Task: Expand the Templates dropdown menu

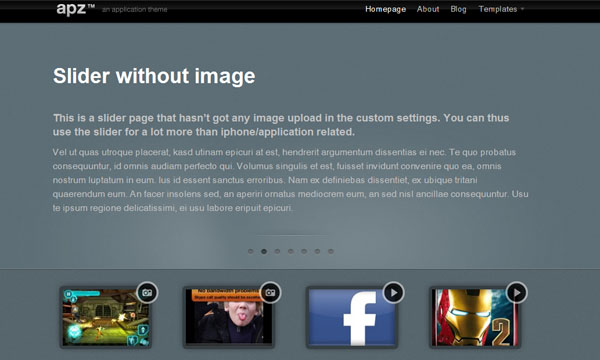Action: pyautogui.click(x=501, y=9)
